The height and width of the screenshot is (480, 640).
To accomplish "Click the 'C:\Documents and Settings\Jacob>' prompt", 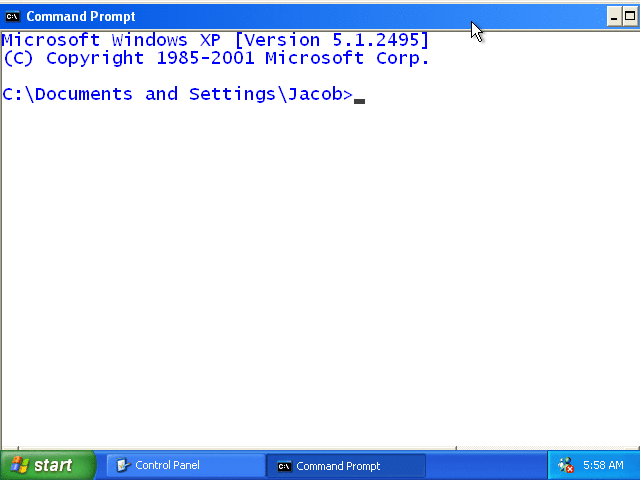I will click(x=177, y=94).
